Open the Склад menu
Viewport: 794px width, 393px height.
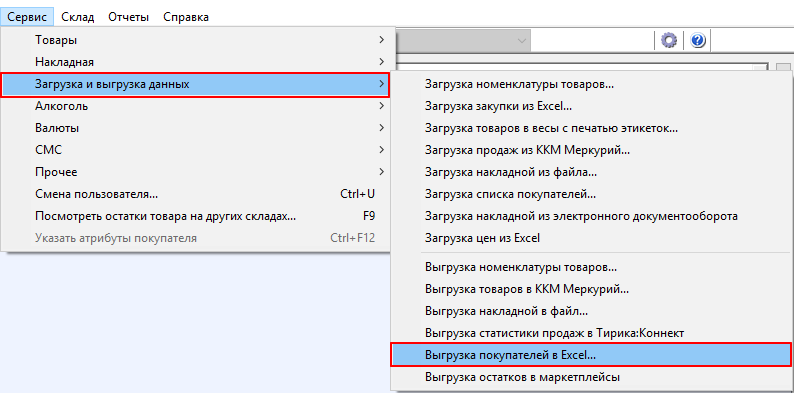point(77,17)
